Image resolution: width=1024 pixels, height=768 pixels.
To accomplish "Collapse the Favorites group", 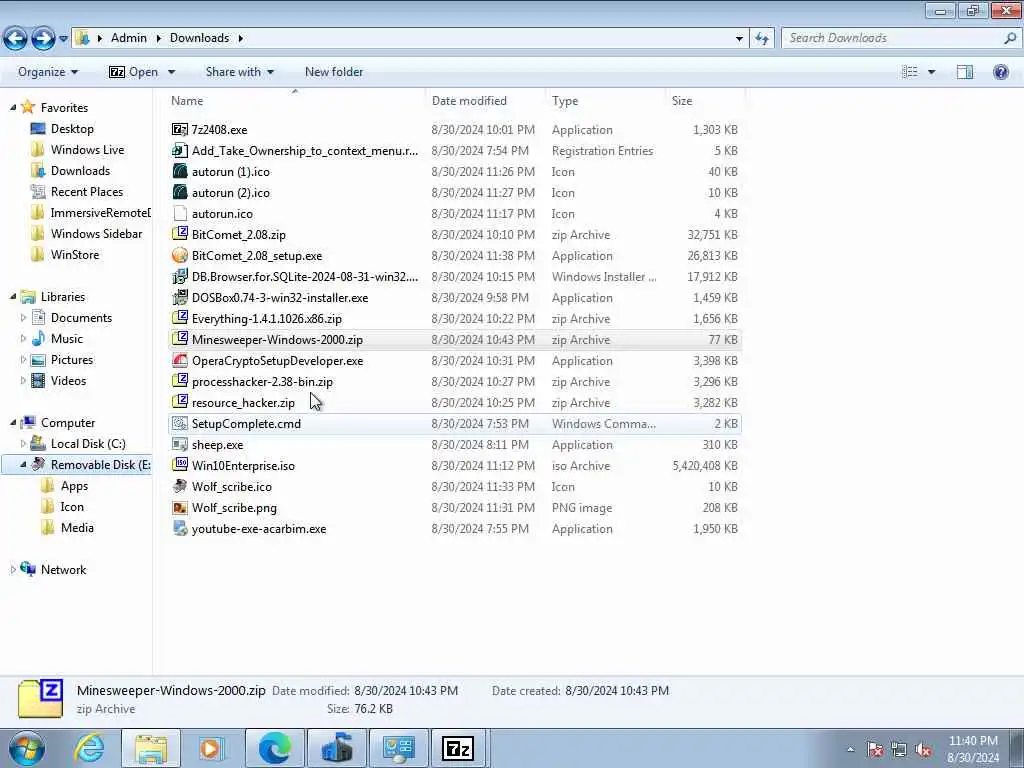I will (13, 107).
